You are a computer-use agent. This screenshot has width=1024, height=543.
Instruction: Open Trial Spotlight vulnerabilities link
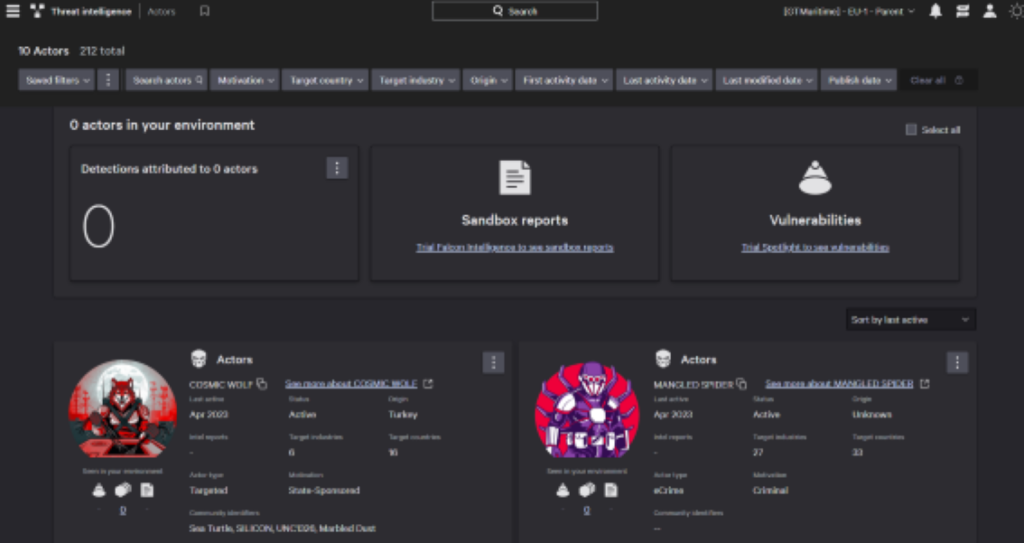click(815, 248)
